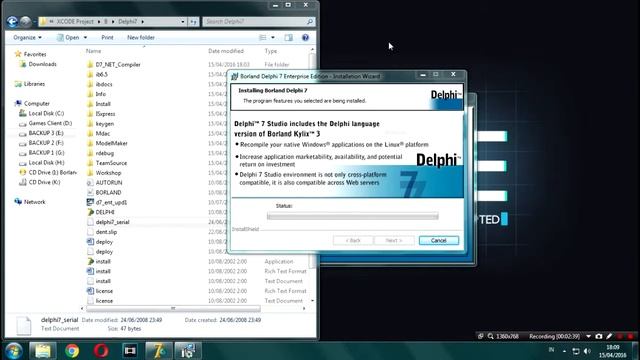Click the change view icon
This screenshot has width=640, height=360.
pos(262,38)
